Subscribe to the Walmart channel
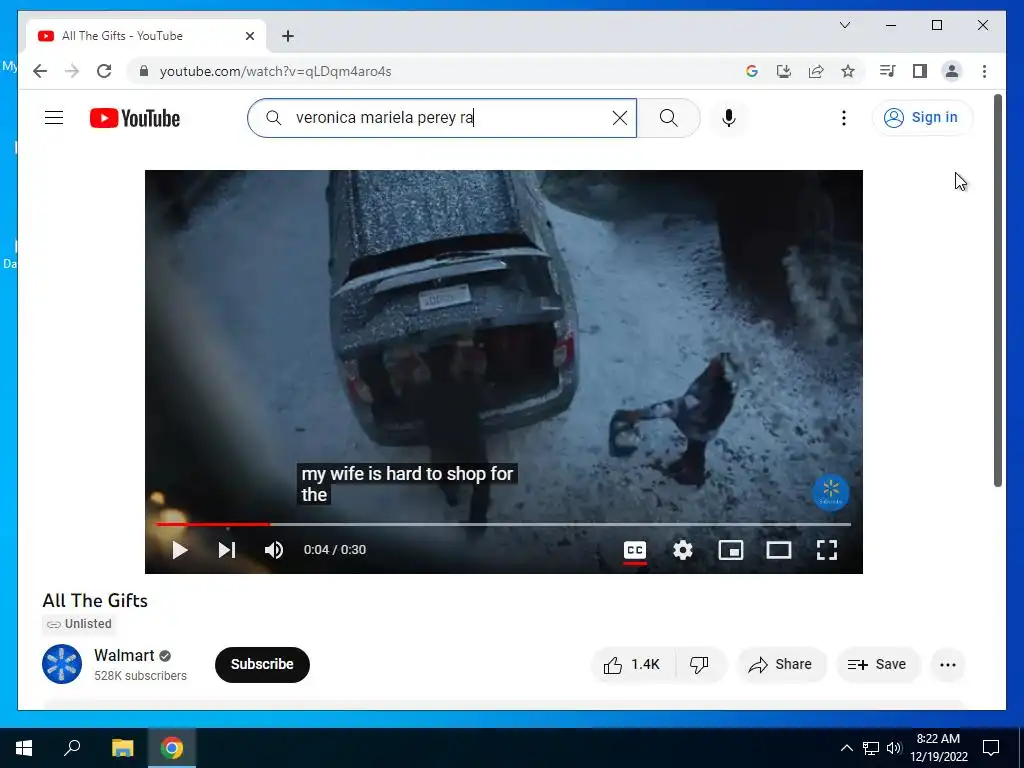 pos(262,664)
